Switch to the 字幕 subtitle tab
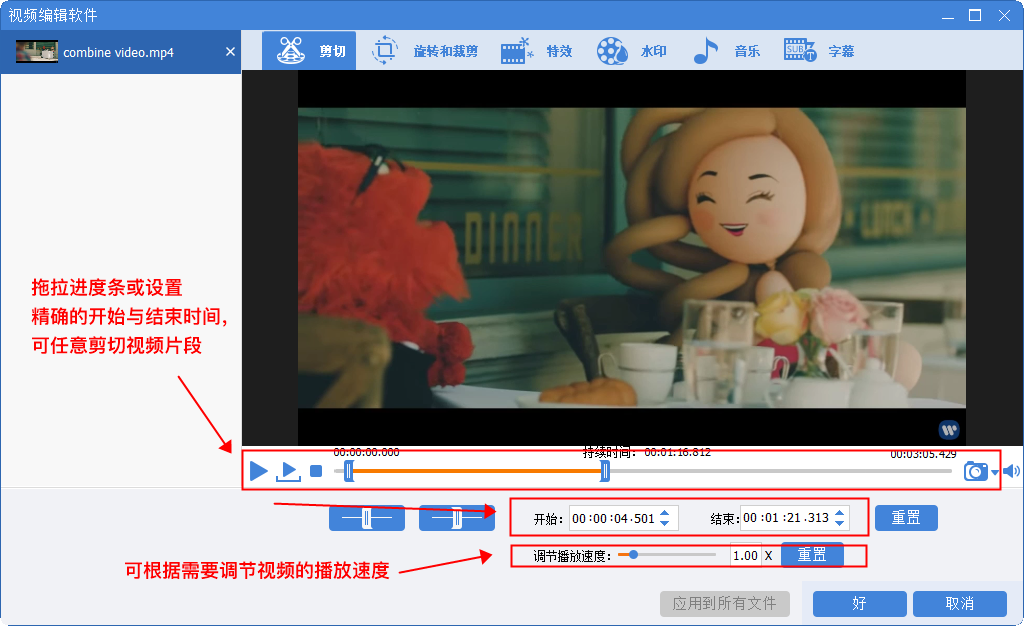Viewport: 1024px width, 626px height. tap(820, 50)
